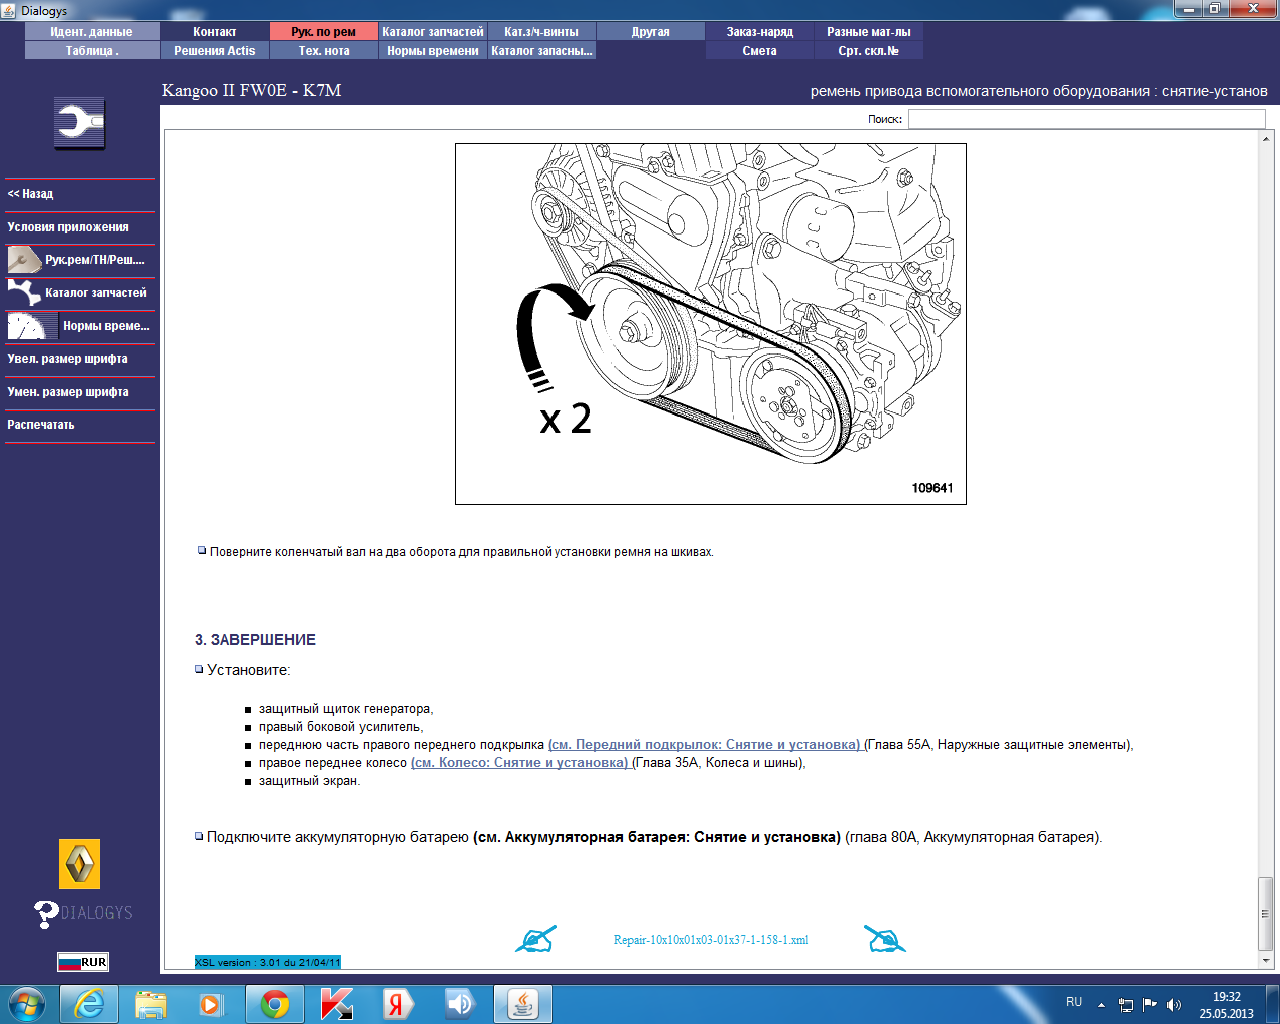Launch Internet Explorer from taskbar
This screenshot has width=1280, height=1024.
pyautogui.click(x=89, y=1004)
